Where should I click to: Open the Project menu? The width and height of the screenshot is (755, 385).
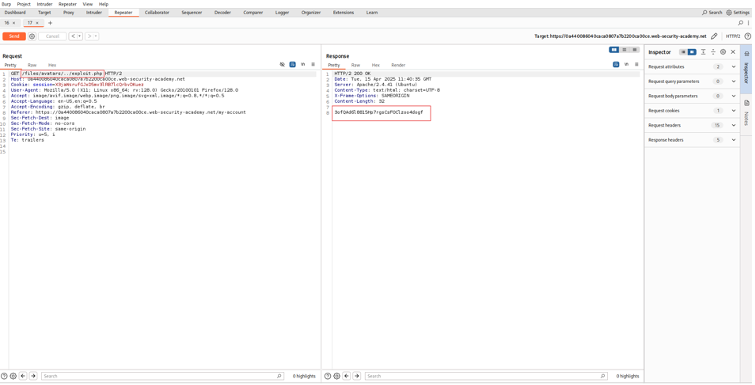24,4
